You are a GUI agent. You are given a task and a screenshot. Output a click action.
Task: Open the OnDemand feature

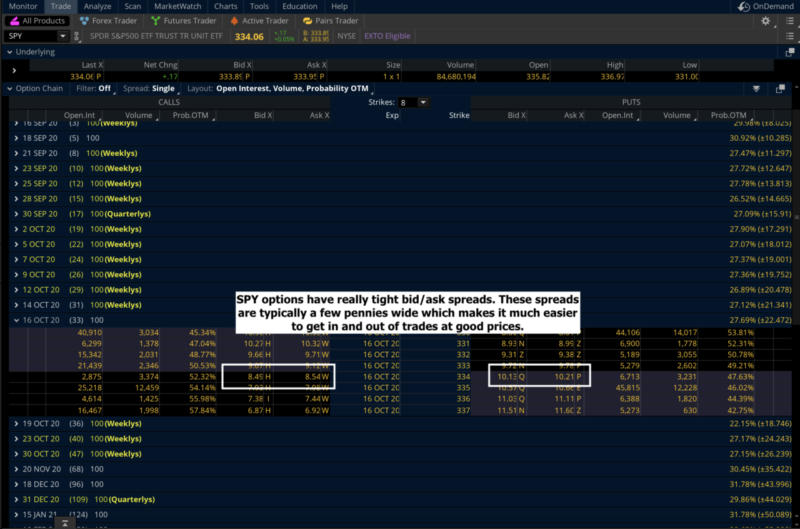(x=765, y=7)
